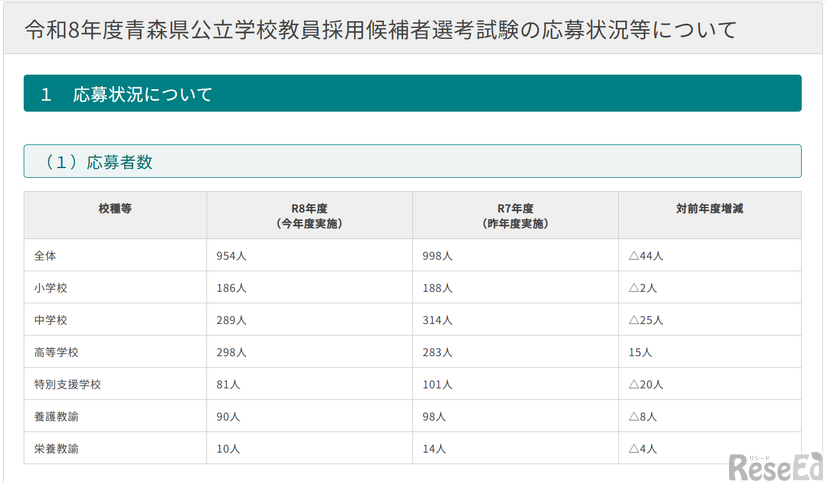Click the page title about 令和8年度青森県公立学校教員採用
Viewport: 826px width, 483px height.
click(380, 30)
